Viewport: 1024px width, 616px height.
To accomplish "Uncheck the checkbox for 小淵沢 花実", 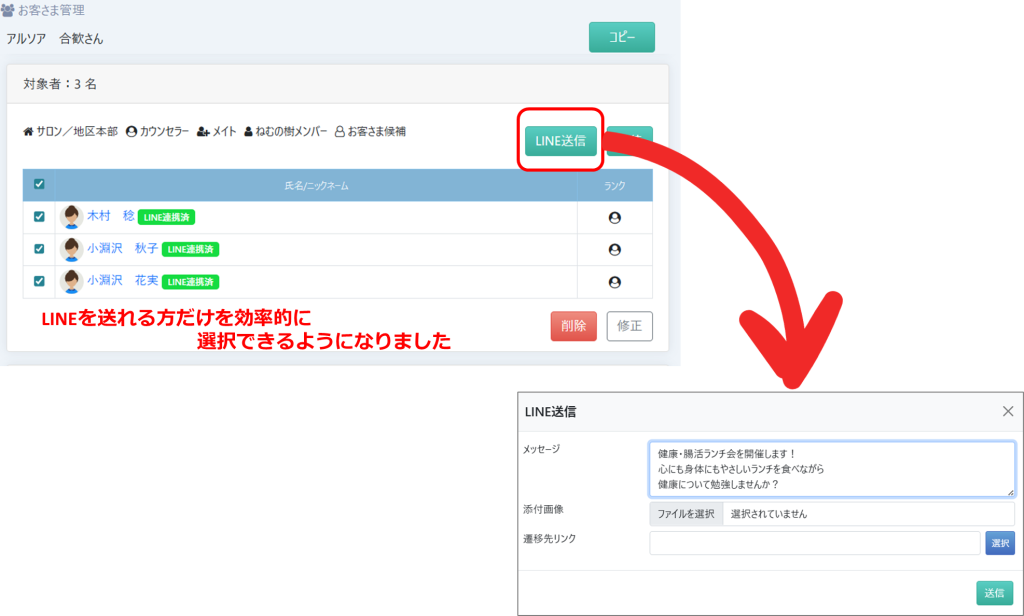I will coord(39,281).
